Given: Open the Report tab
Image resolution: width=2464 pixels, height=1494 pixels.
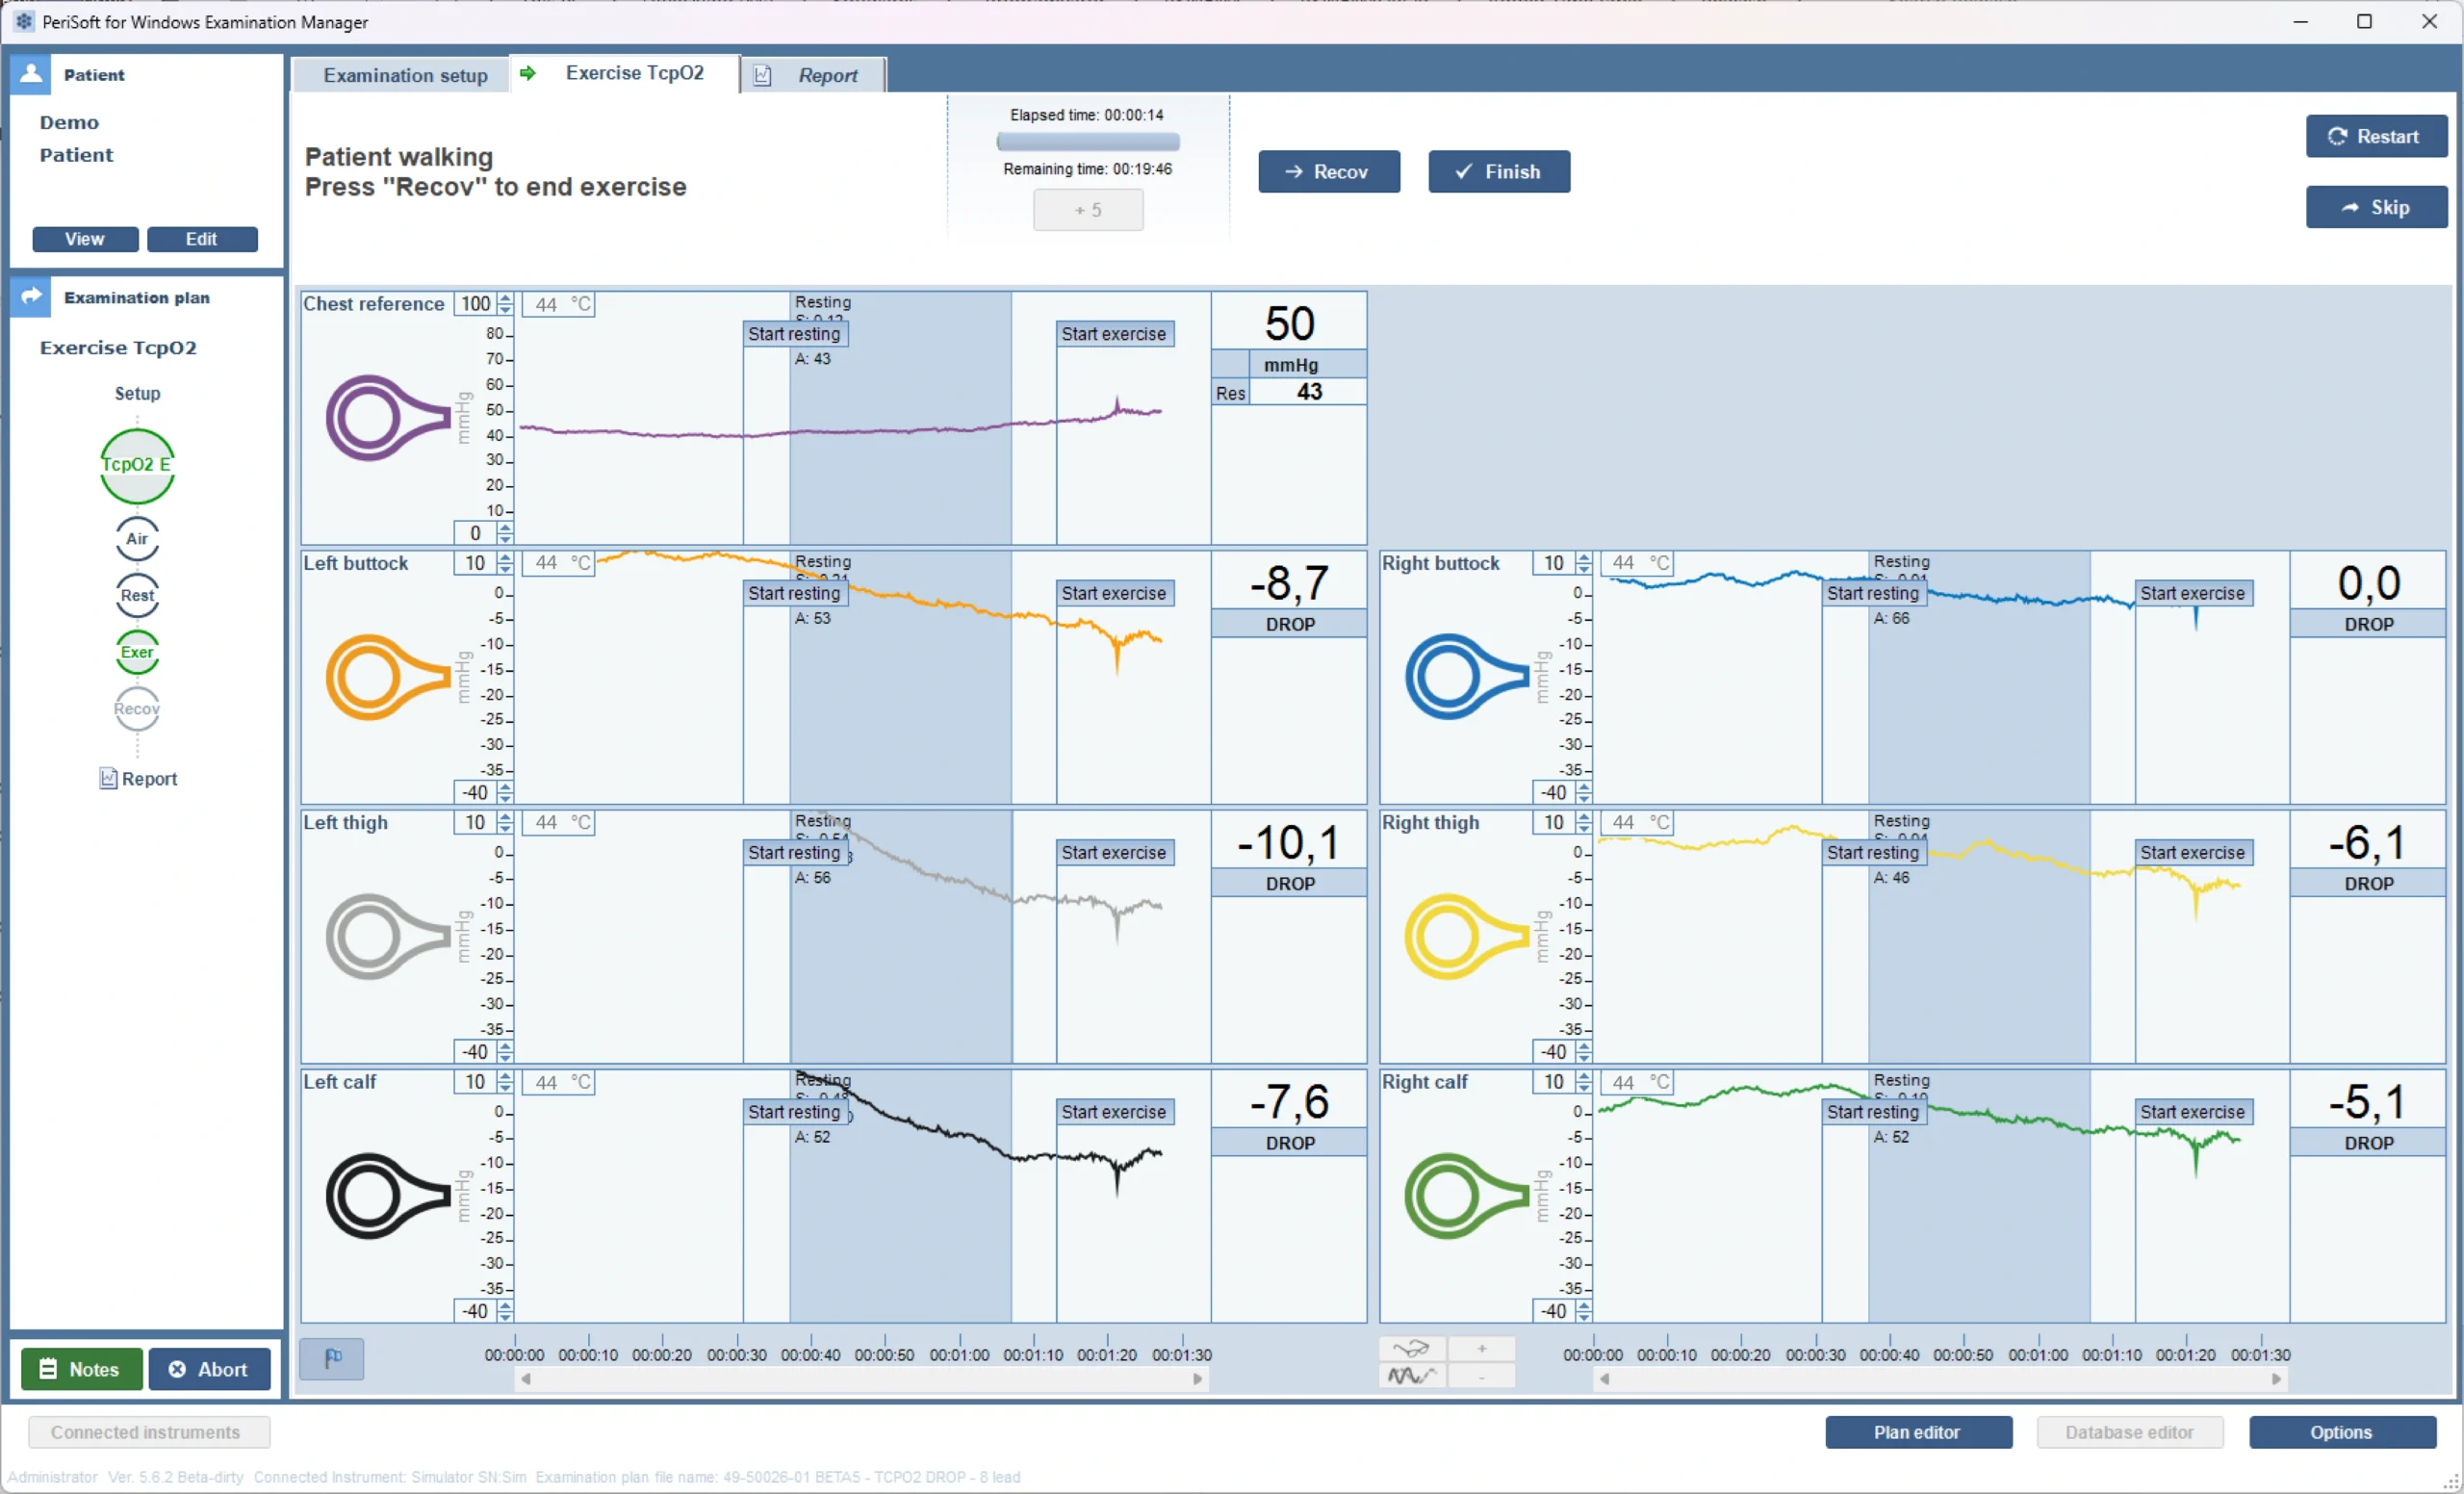Looking at the screenshot, I should (x=826, y=75).
